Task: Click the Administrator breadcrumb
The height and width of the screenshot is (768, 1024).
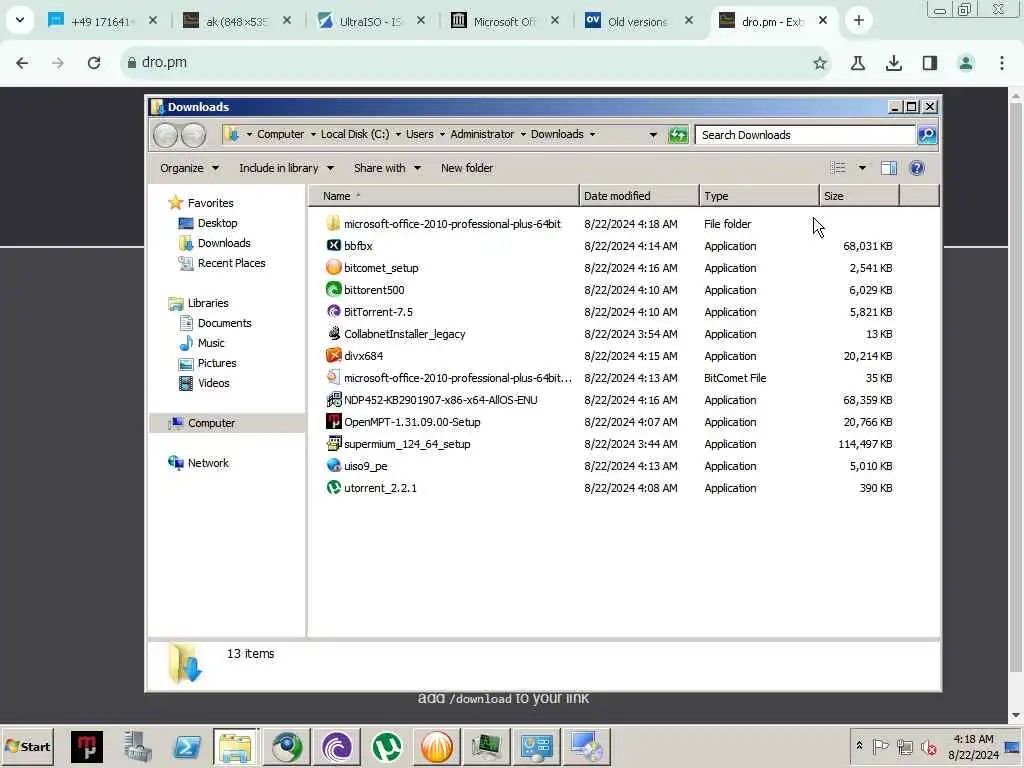Action: [x=482, y=134]
